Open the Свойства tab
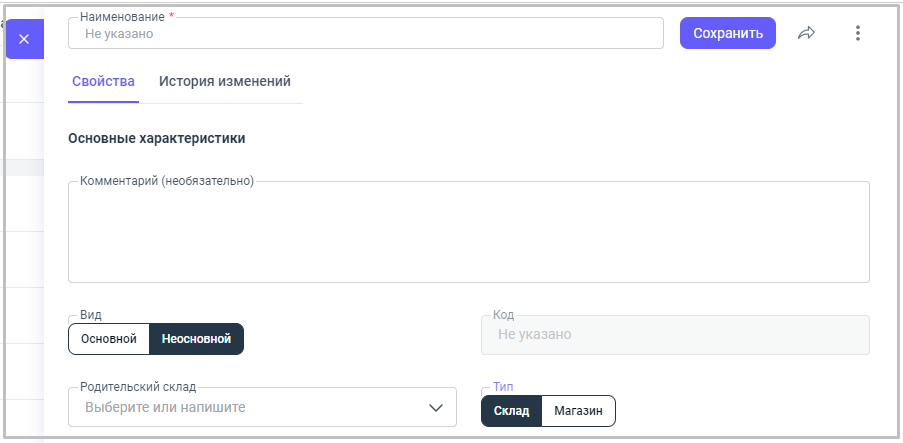The height and width of the screenshot is (443, 903). (103, 82)
